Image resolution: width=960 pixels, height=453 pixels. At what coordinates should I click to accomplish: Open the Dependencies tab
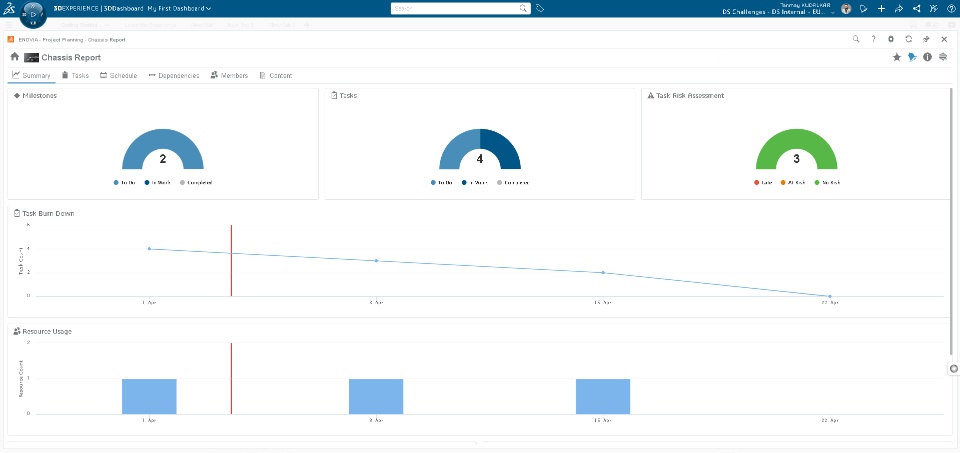click(x=174, y=75)
